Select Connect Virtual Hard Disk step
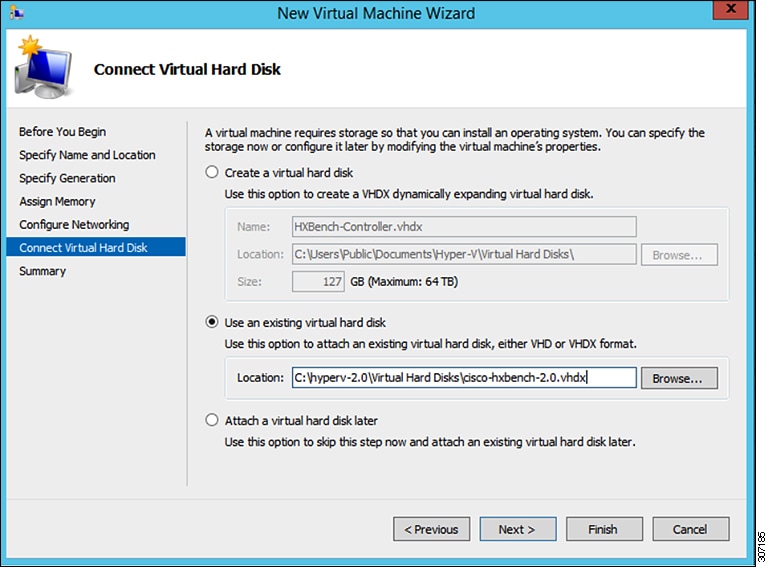This screenshot has width=768, height=567. (x=83, y=248)
